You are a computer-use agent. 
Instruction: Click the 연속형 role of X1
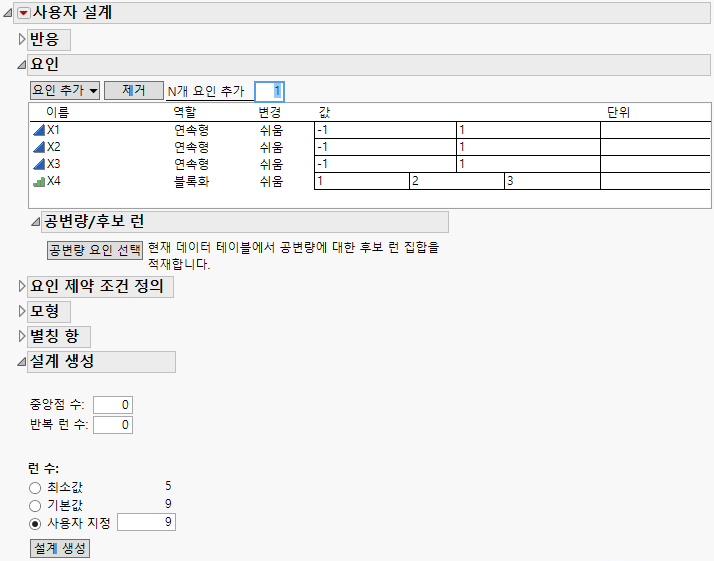(191, 130)
